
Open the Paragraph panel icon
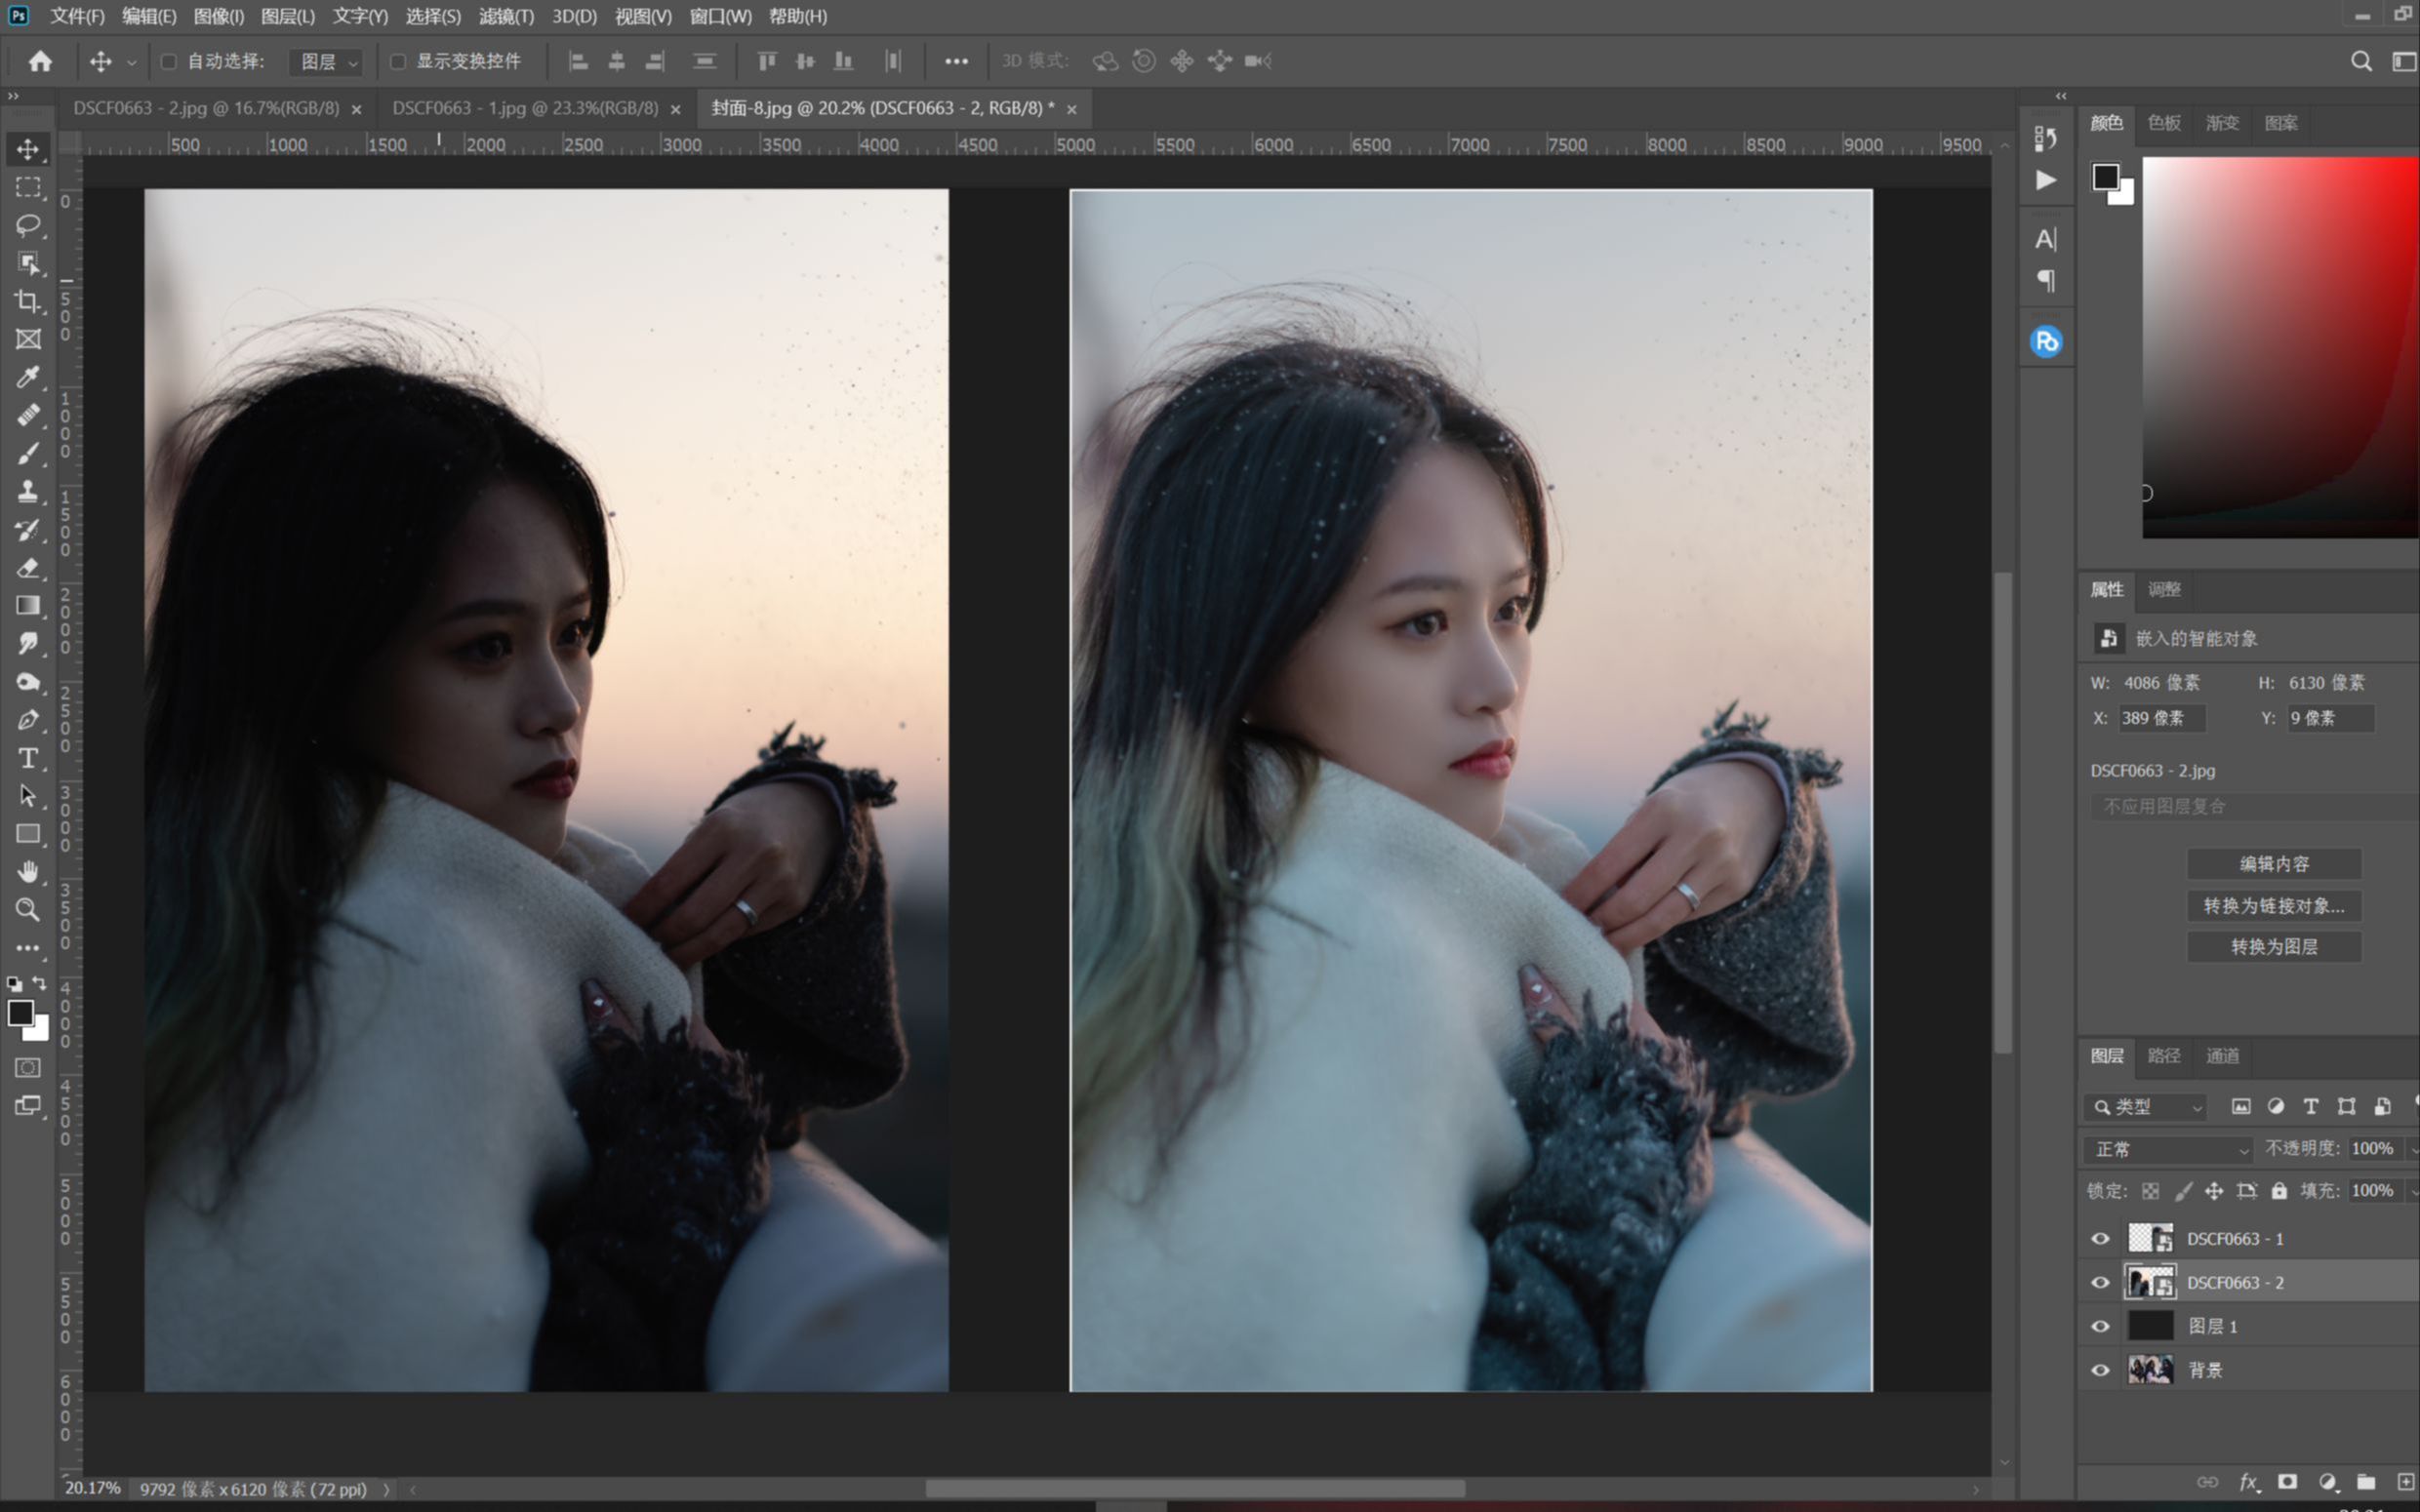(2046, 281)
